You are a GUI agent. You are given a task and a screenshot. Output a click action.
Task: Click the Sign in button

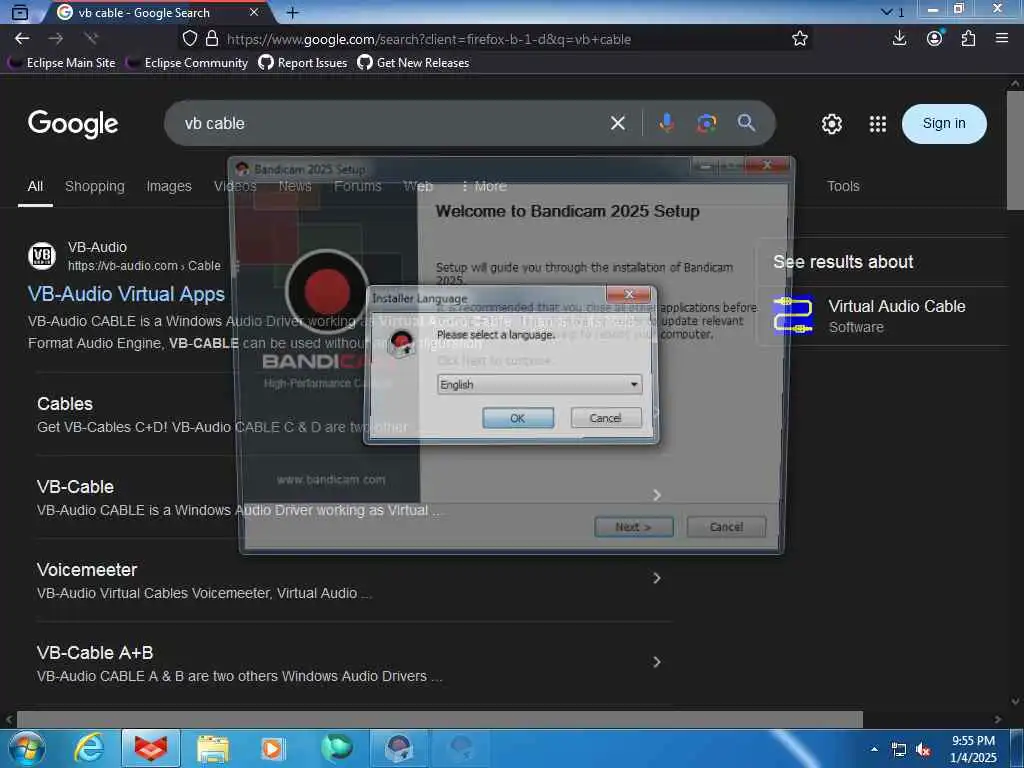[x=944, y=123]
